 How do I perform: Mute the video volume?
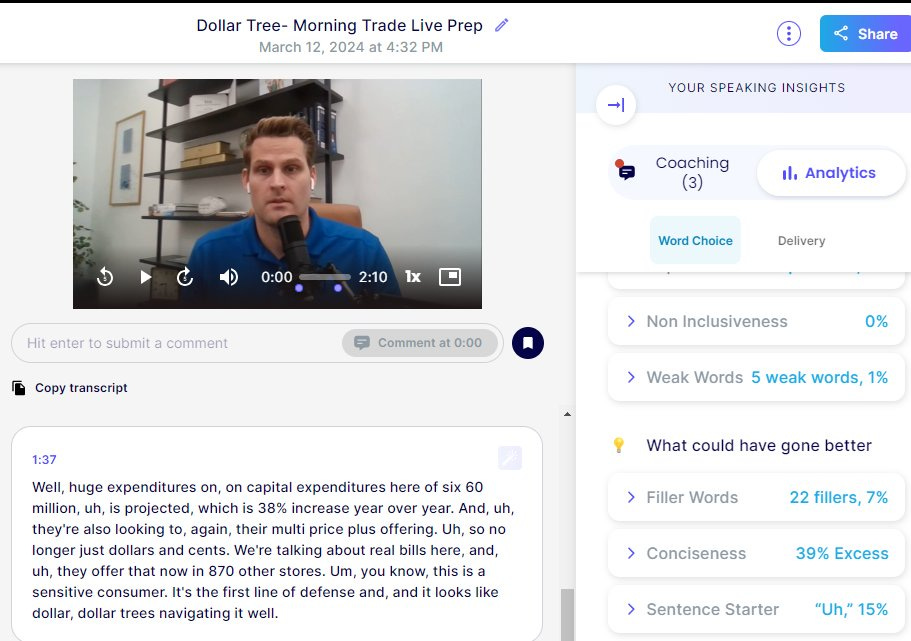pos(228,277)
